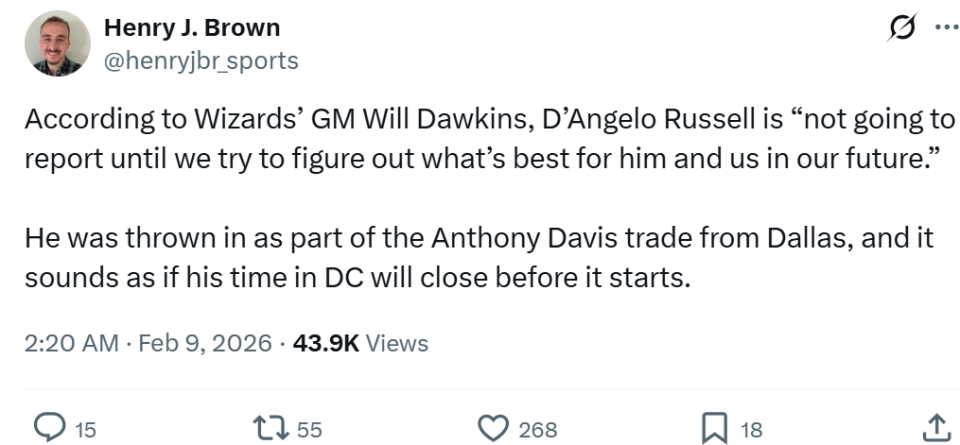Click the Grok slashed-circle icon

coord(903,27)
